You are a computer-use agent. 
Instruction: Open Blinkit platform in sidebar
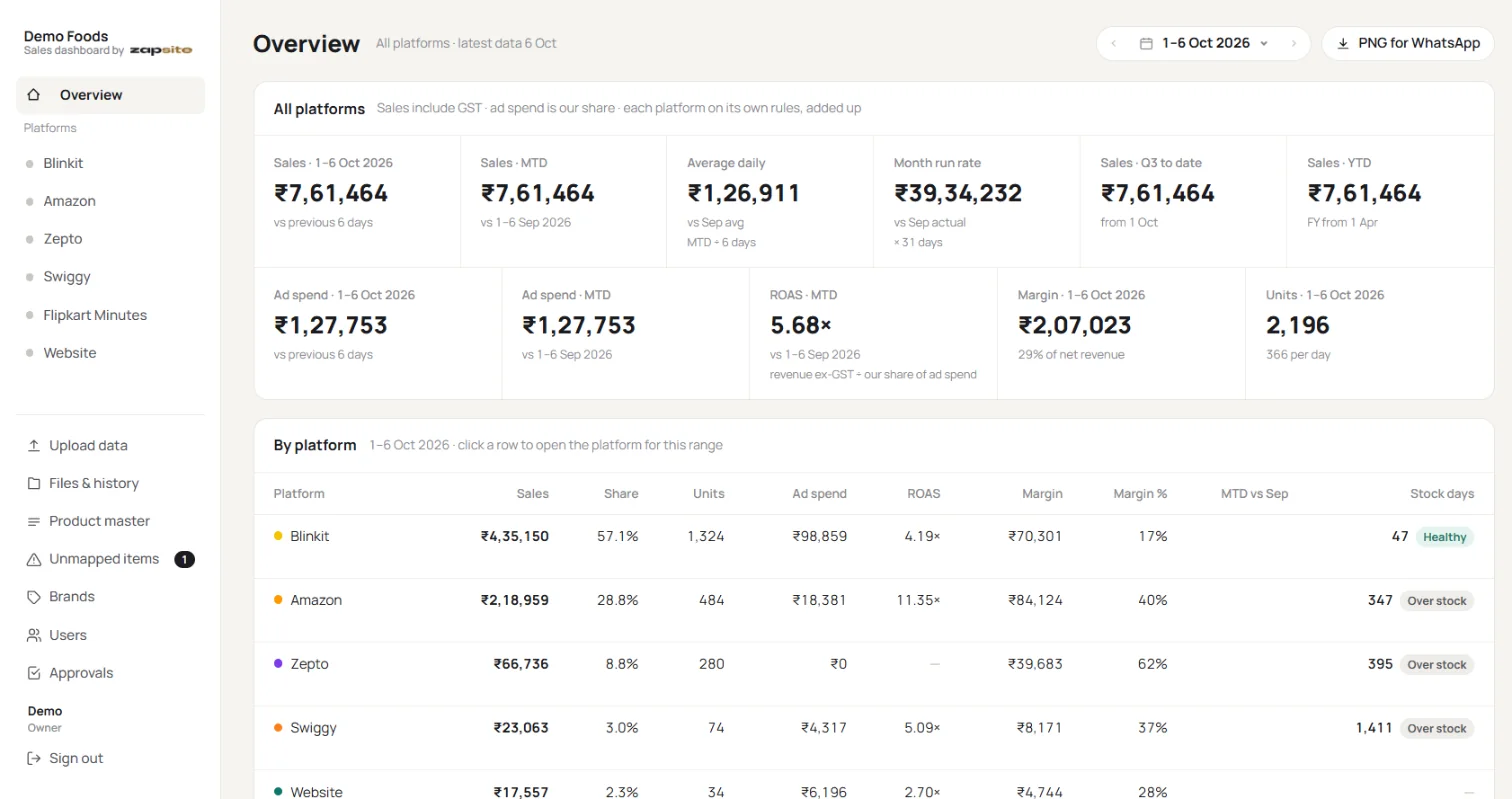pos(110,163)
